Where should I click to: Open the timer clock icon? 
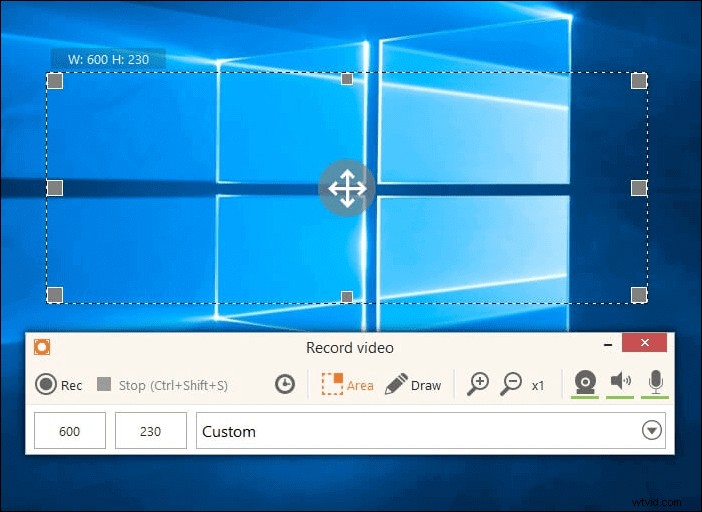[285, 384]
